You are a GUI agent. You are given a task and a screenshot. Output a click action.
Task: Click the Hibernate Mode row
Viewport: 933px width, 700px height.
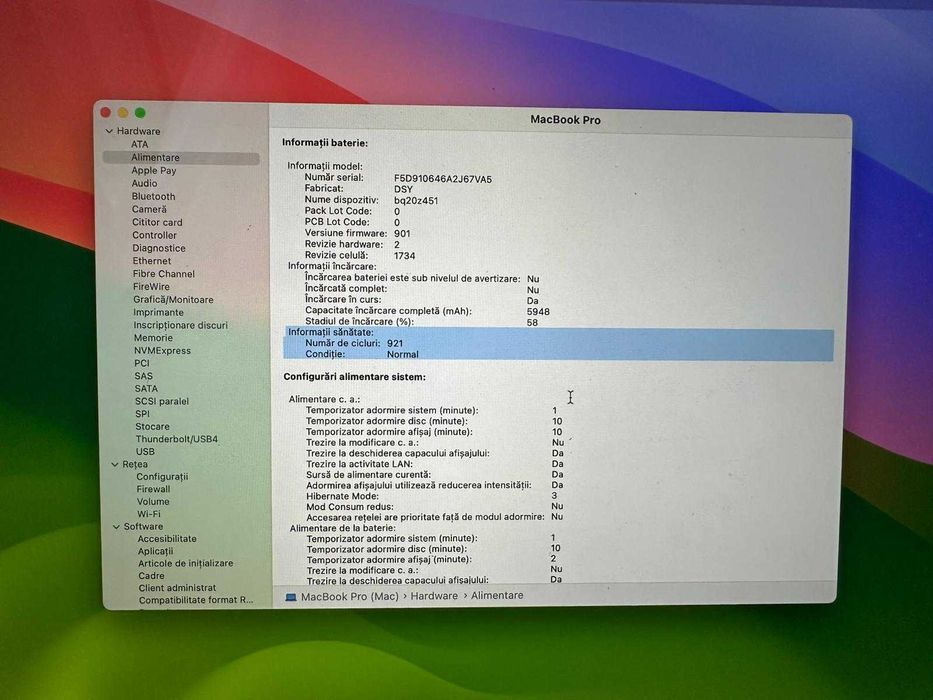coord(432,496)
